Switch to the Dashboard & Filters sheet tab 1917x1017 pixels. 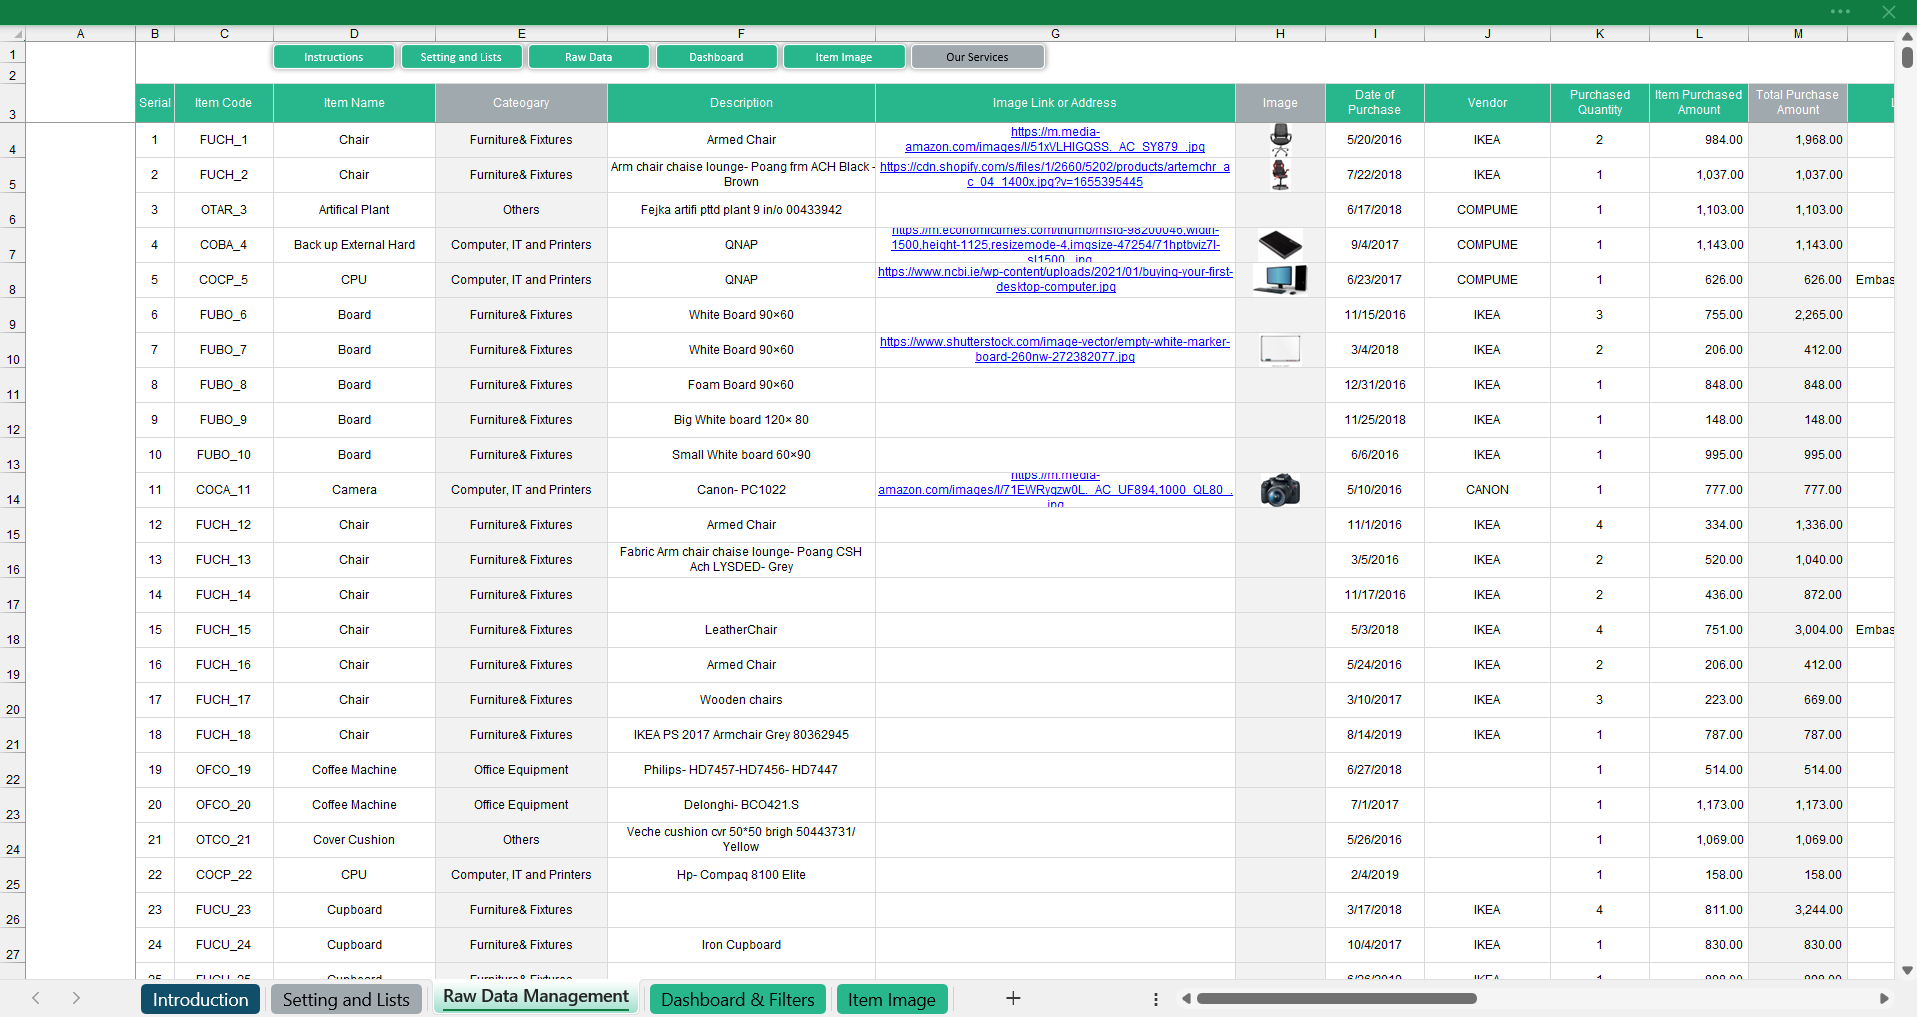pos(737,999)
